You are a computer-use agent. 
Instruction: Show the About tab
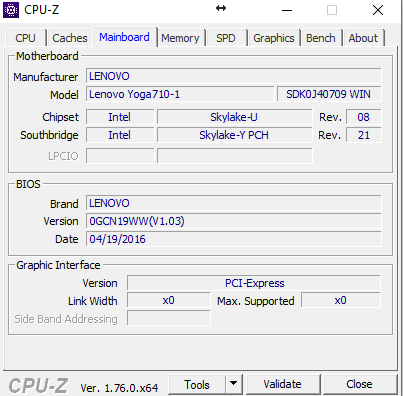tap(363, 38)
